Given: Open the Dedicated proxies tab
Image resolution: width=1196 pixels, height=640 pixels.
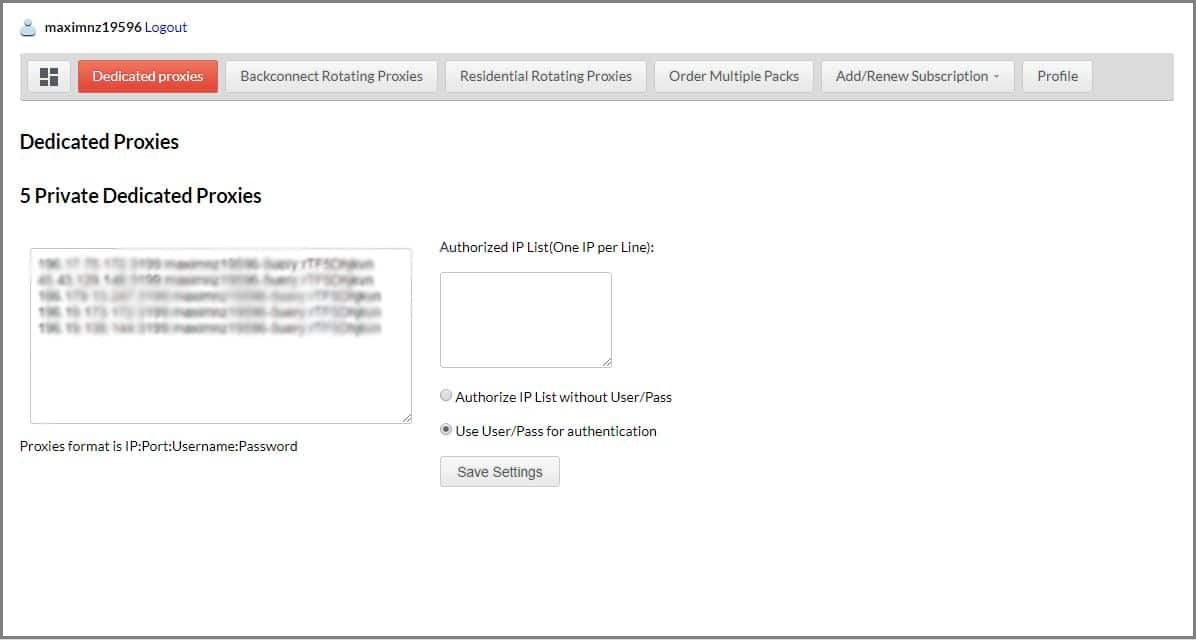Looking at the screenshot, I should tap(148, 76).
